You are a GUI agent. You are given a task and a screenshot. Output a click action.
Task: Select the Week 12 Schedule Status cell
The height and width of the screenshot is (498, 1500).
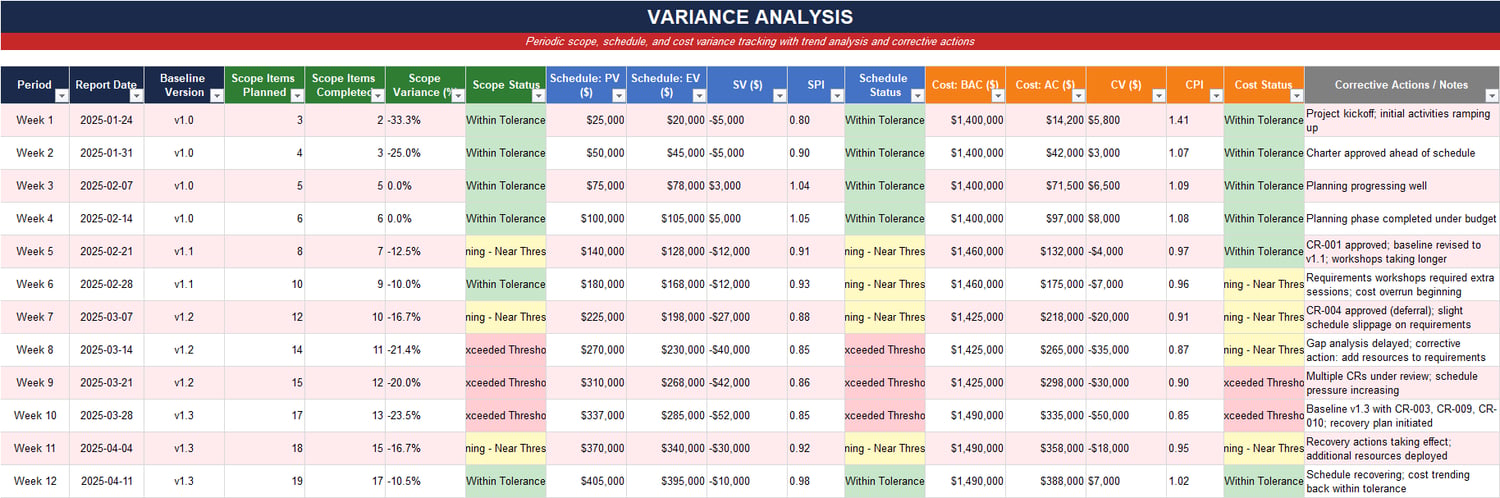click(885, 481)
